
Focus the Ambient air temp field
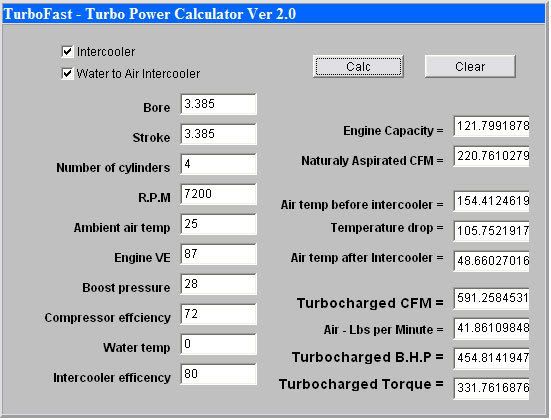[219, 224]
